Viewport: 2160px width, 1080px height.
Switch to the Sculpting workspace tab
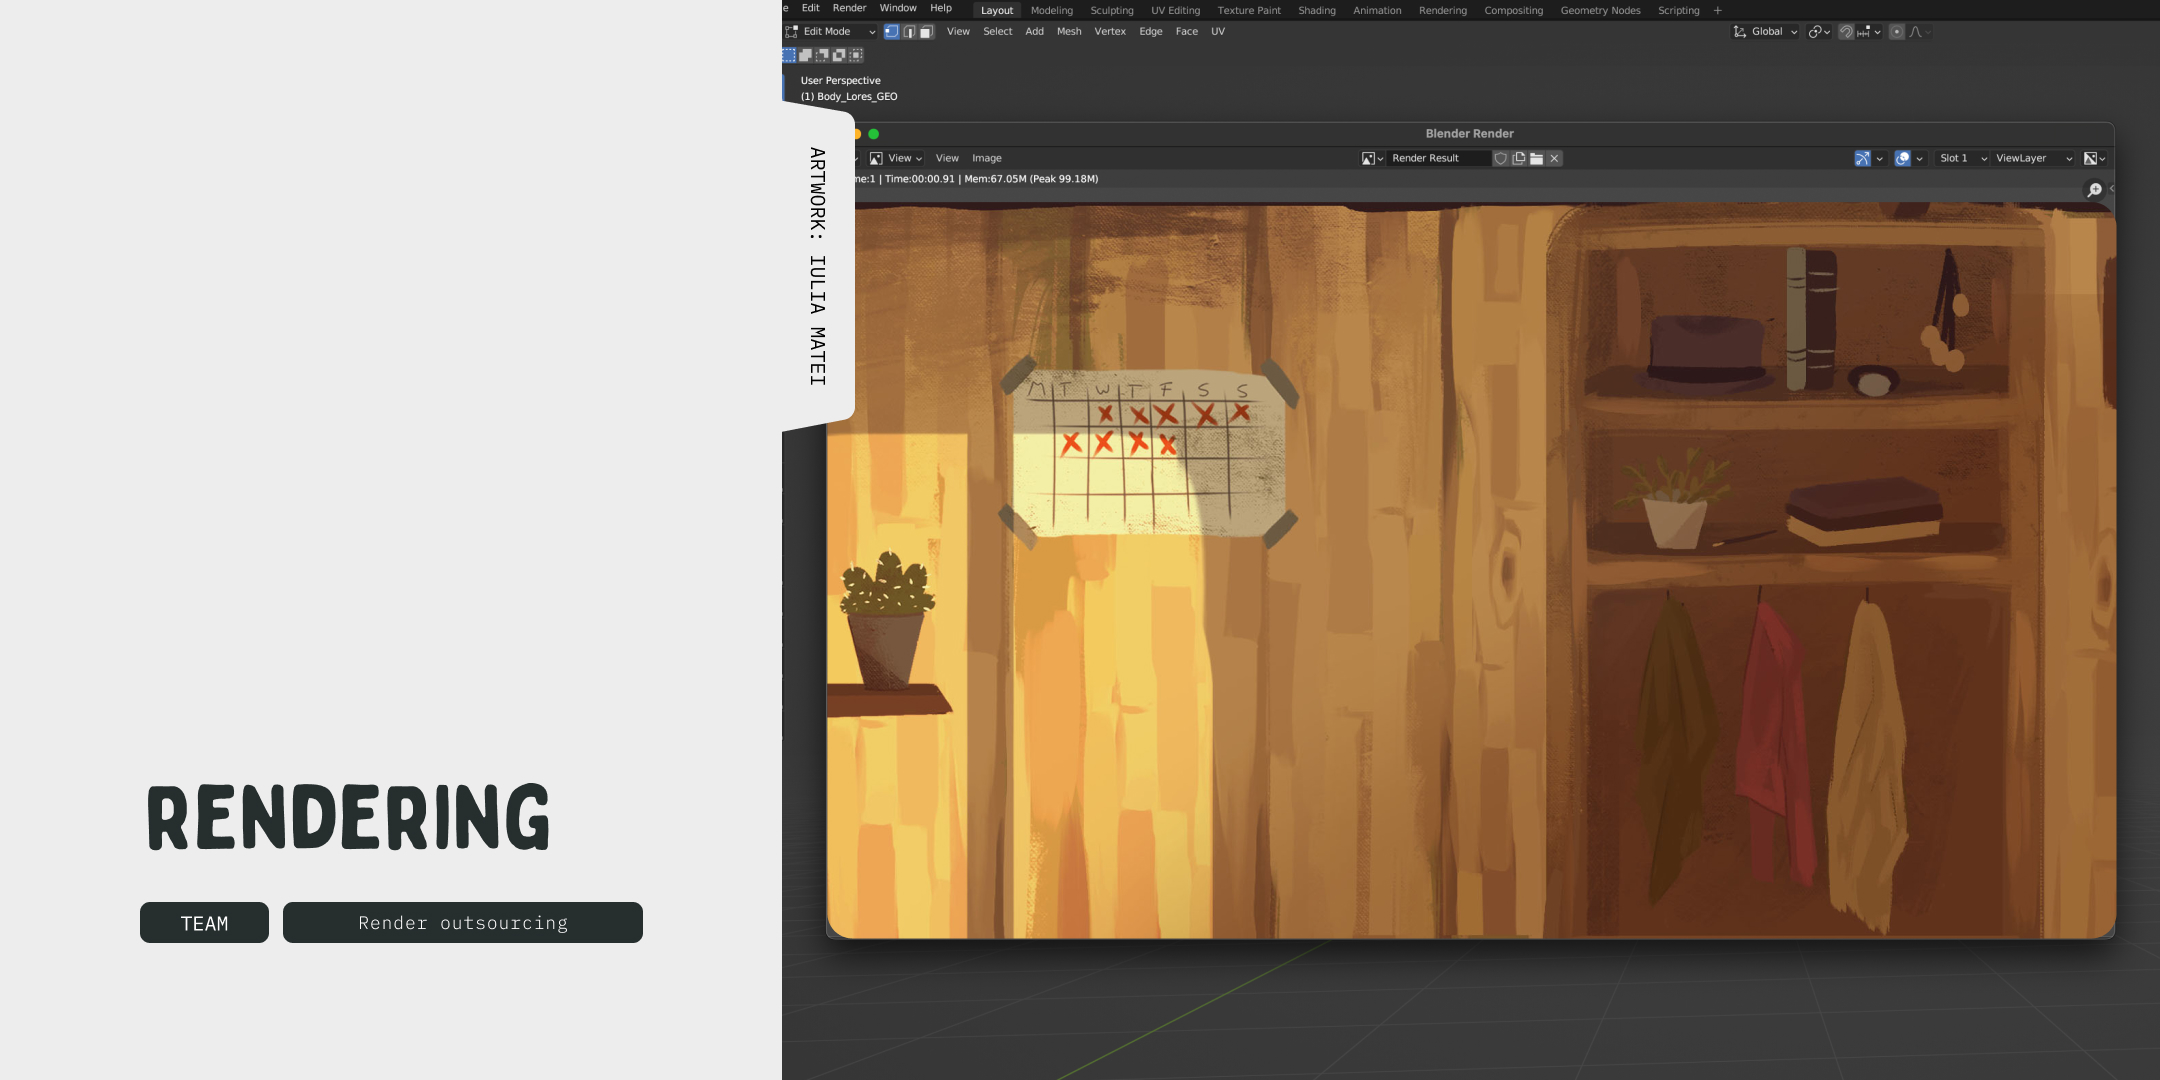[1112, 11]
